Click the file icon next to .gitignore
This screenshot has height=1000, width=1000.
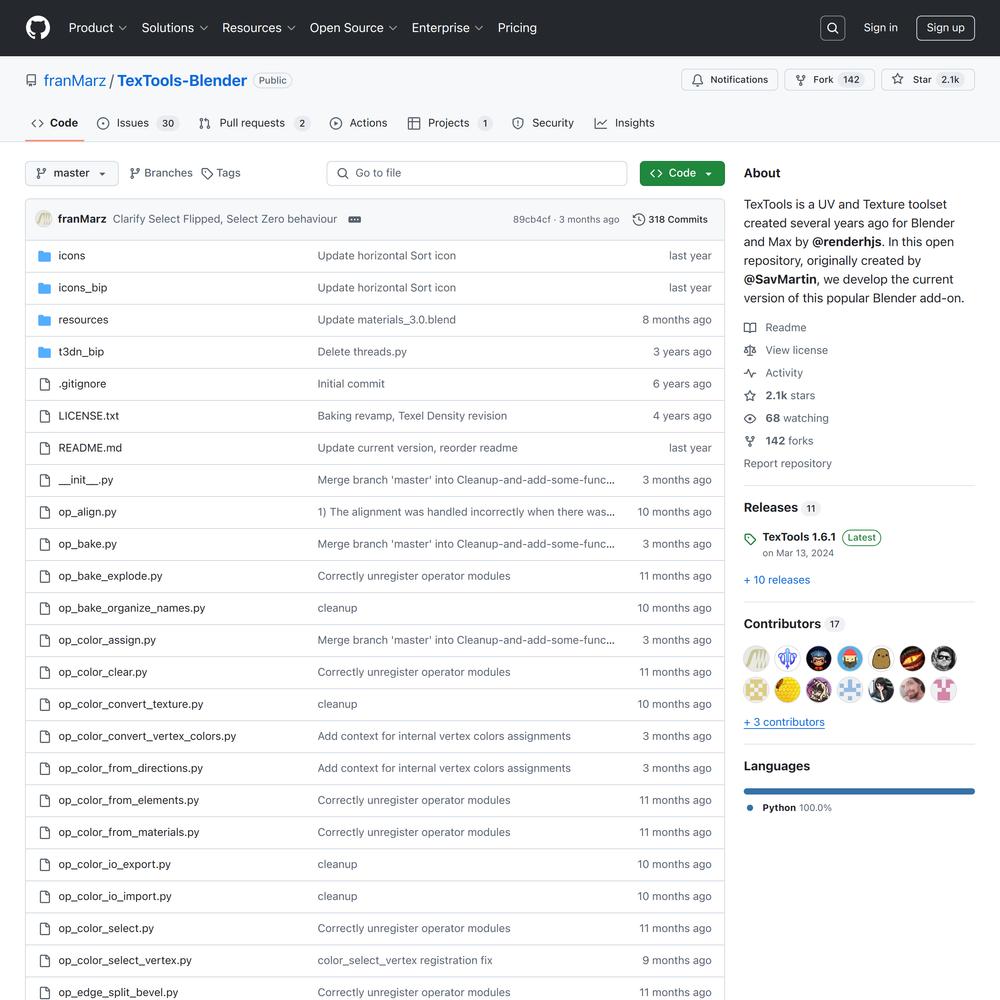(x=45, y=384)
